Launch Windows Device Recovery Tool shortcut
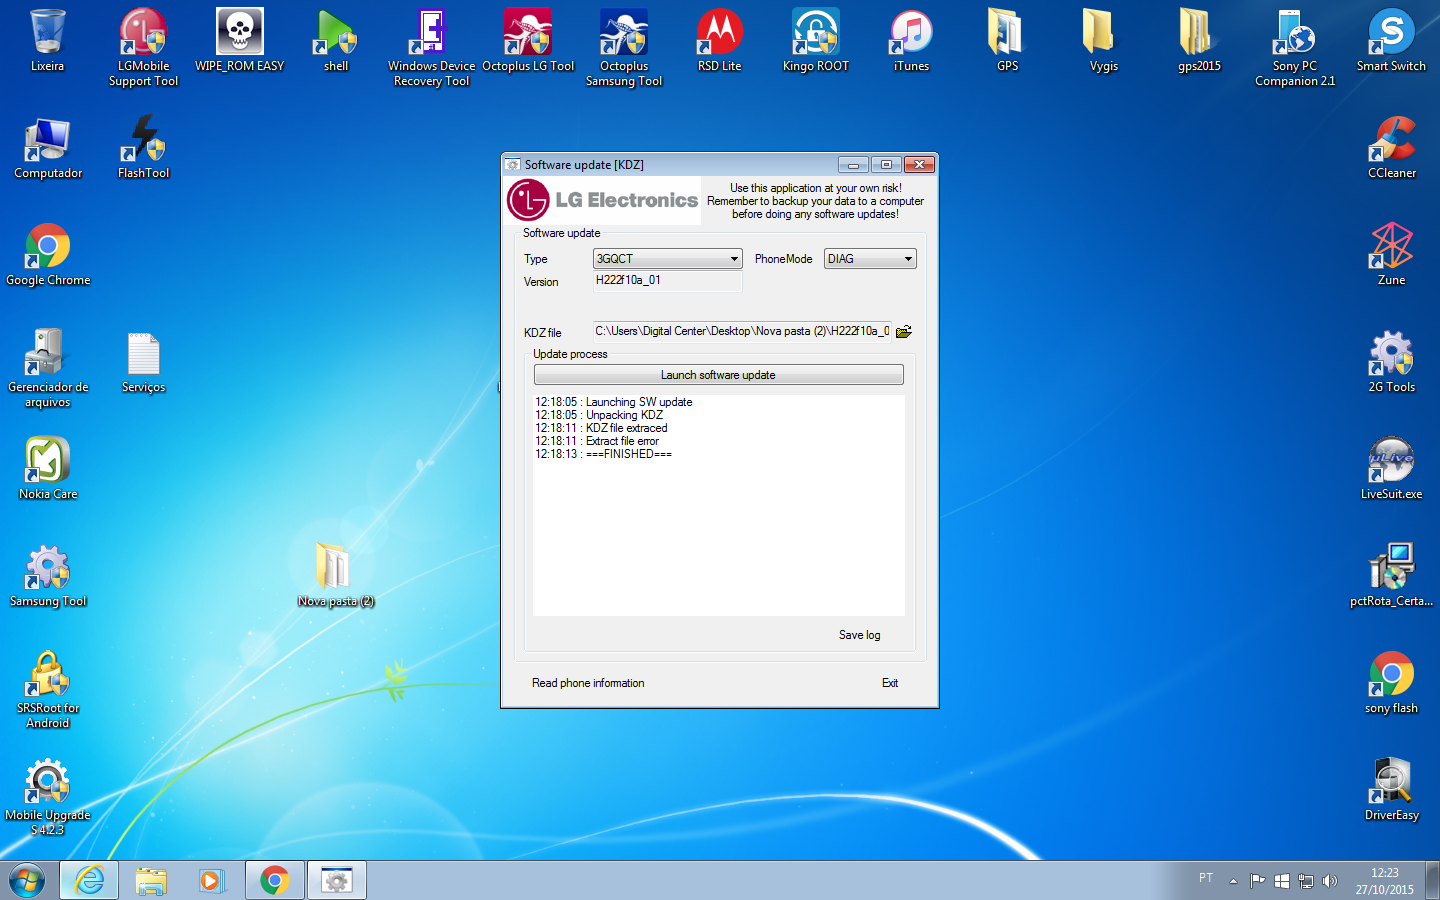Viewport: 1440px width, 900px height. coord(431,47)
